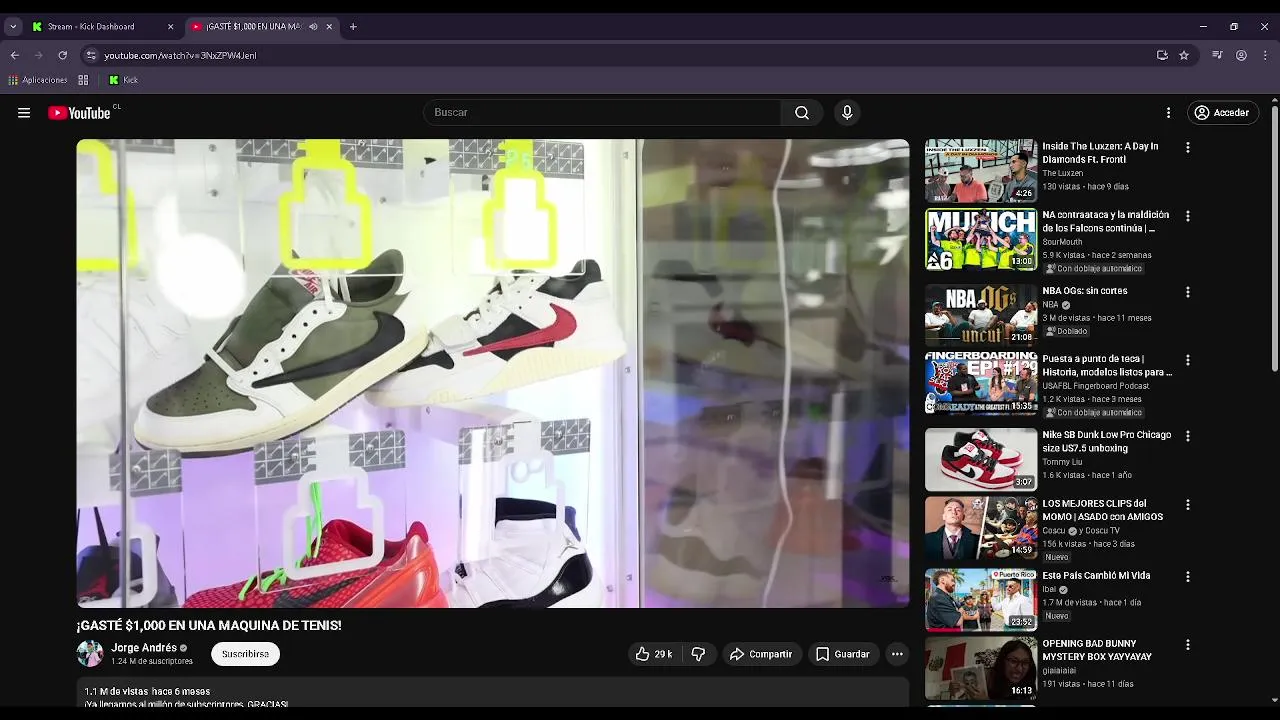
Task: Click the Con doblaje automático badge under SourMouth
Action: pyautogui.click(x=1093, y=269)
